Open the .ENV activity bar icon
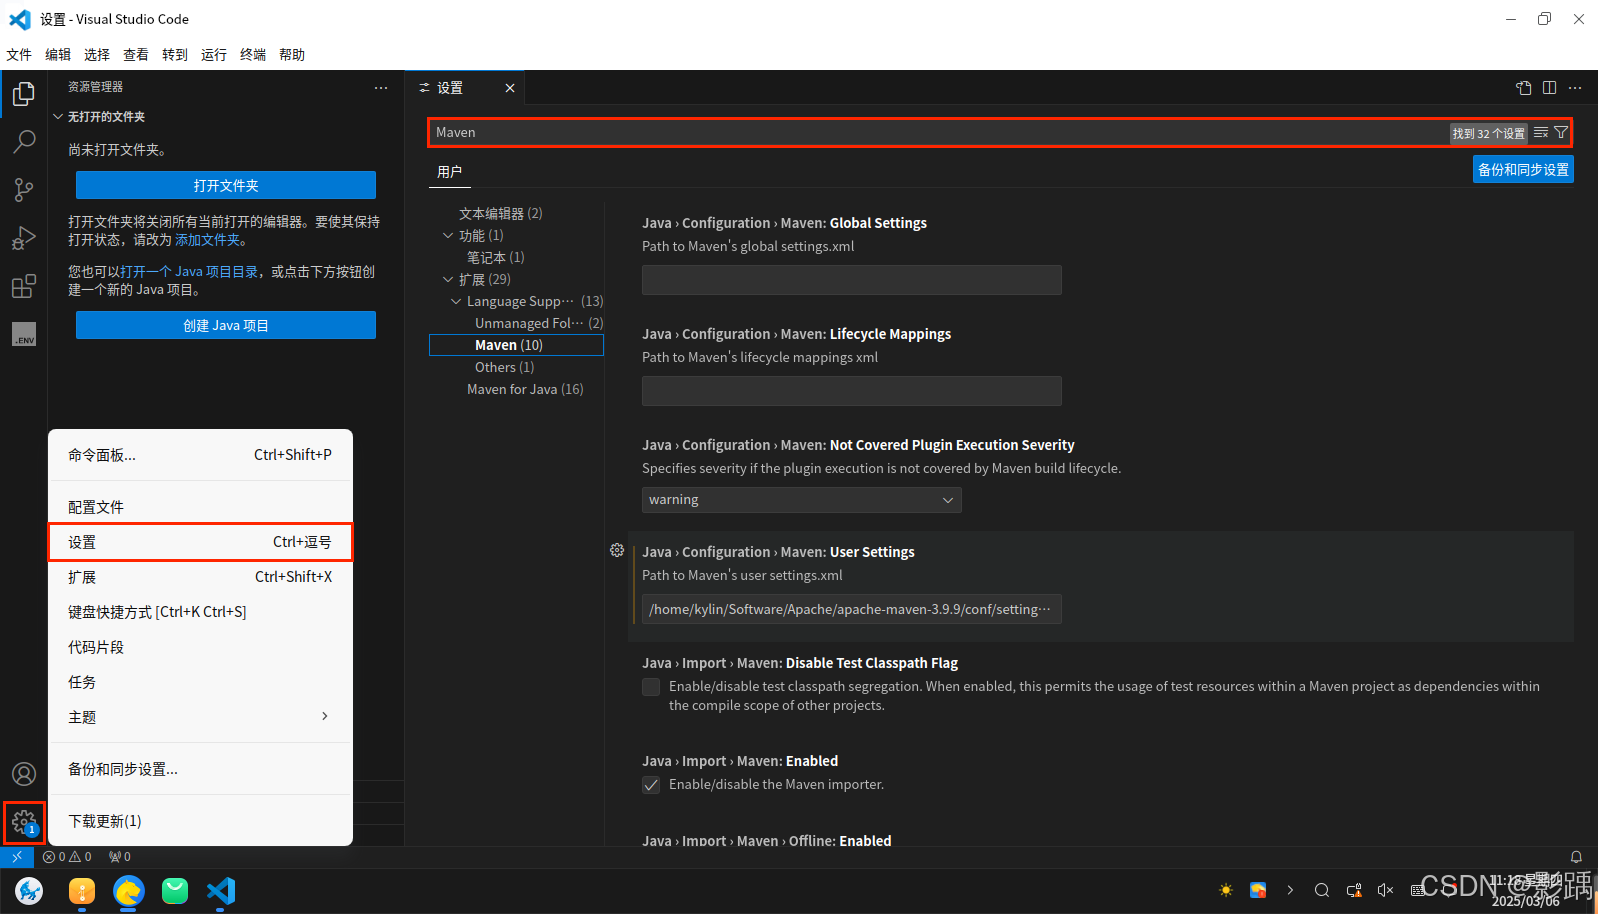 tap(24, 334)
